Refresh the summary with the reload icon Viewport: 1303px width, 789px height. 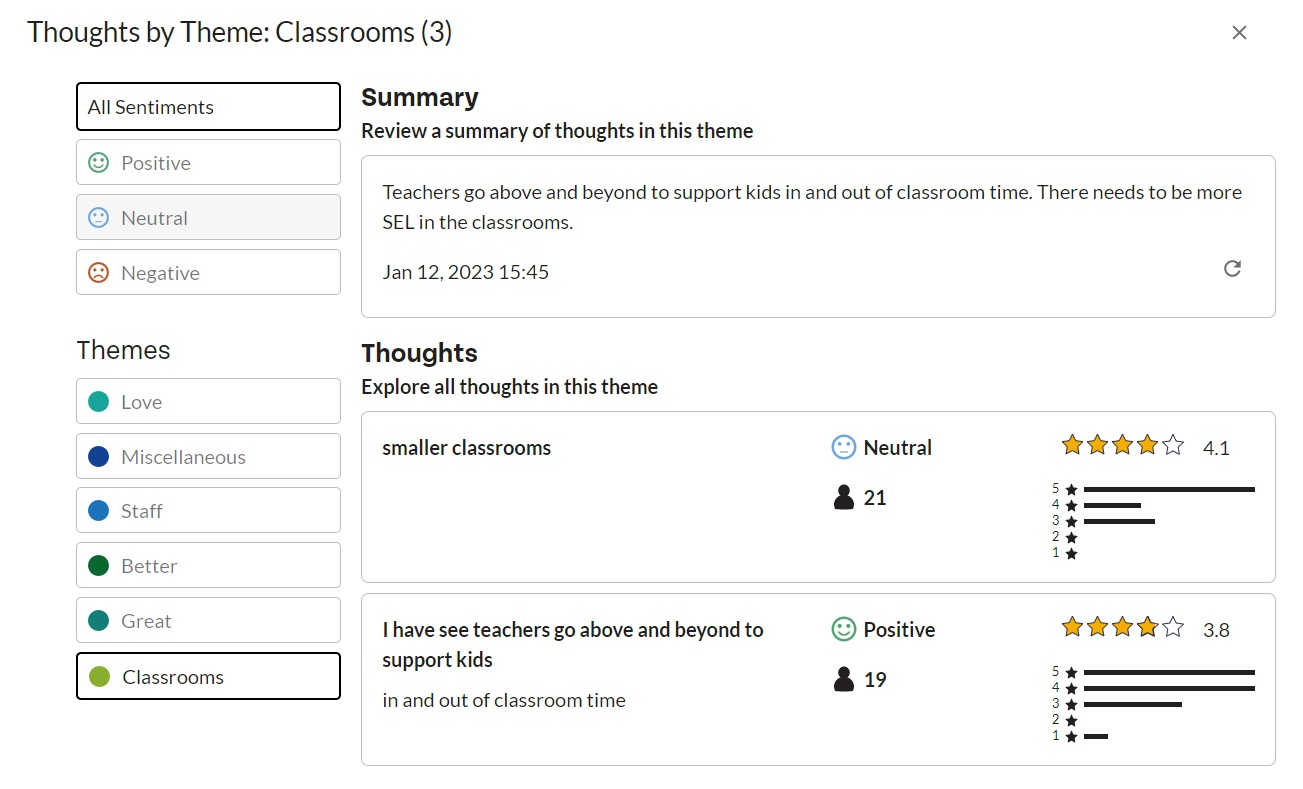[x=1232, y=269]
